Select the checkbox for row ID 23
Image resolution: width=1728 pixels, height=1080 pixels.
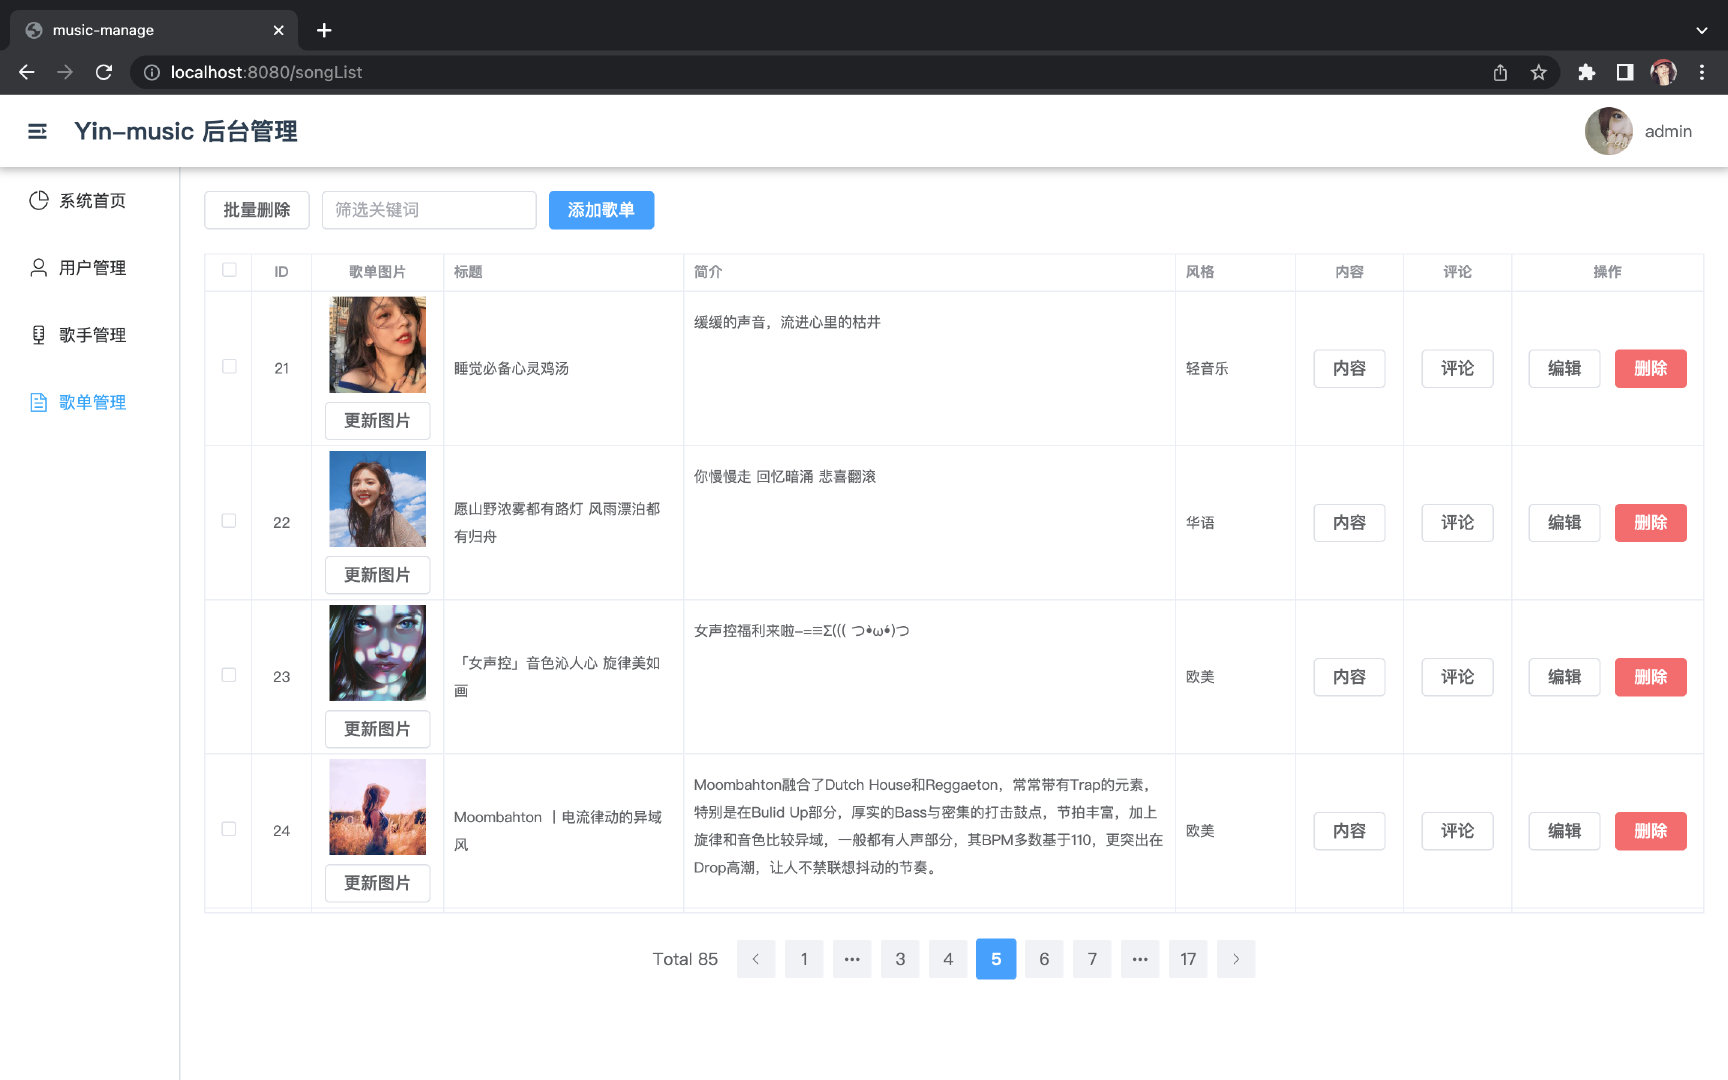pos(229,675)
